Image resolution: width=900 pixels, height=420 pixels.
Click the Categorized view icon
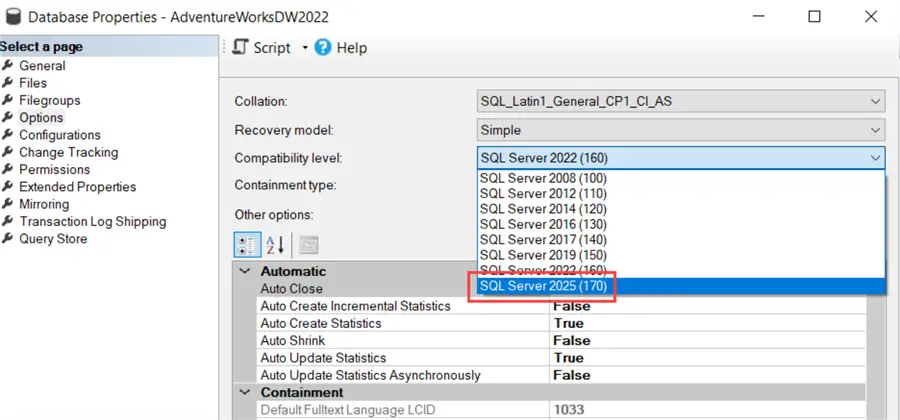point(247,246)
